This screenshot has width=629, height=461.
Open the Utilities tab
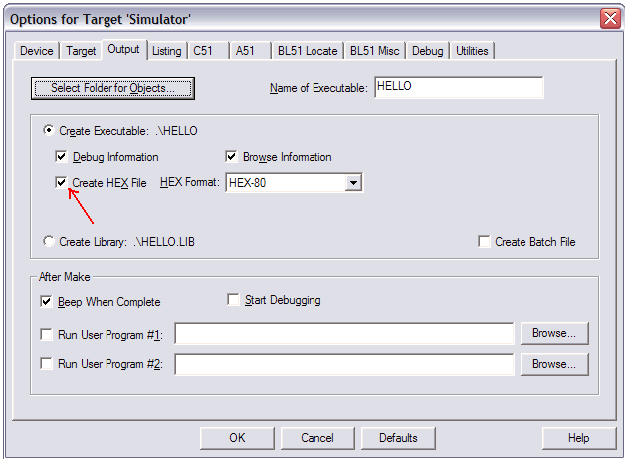coord(473,51)
